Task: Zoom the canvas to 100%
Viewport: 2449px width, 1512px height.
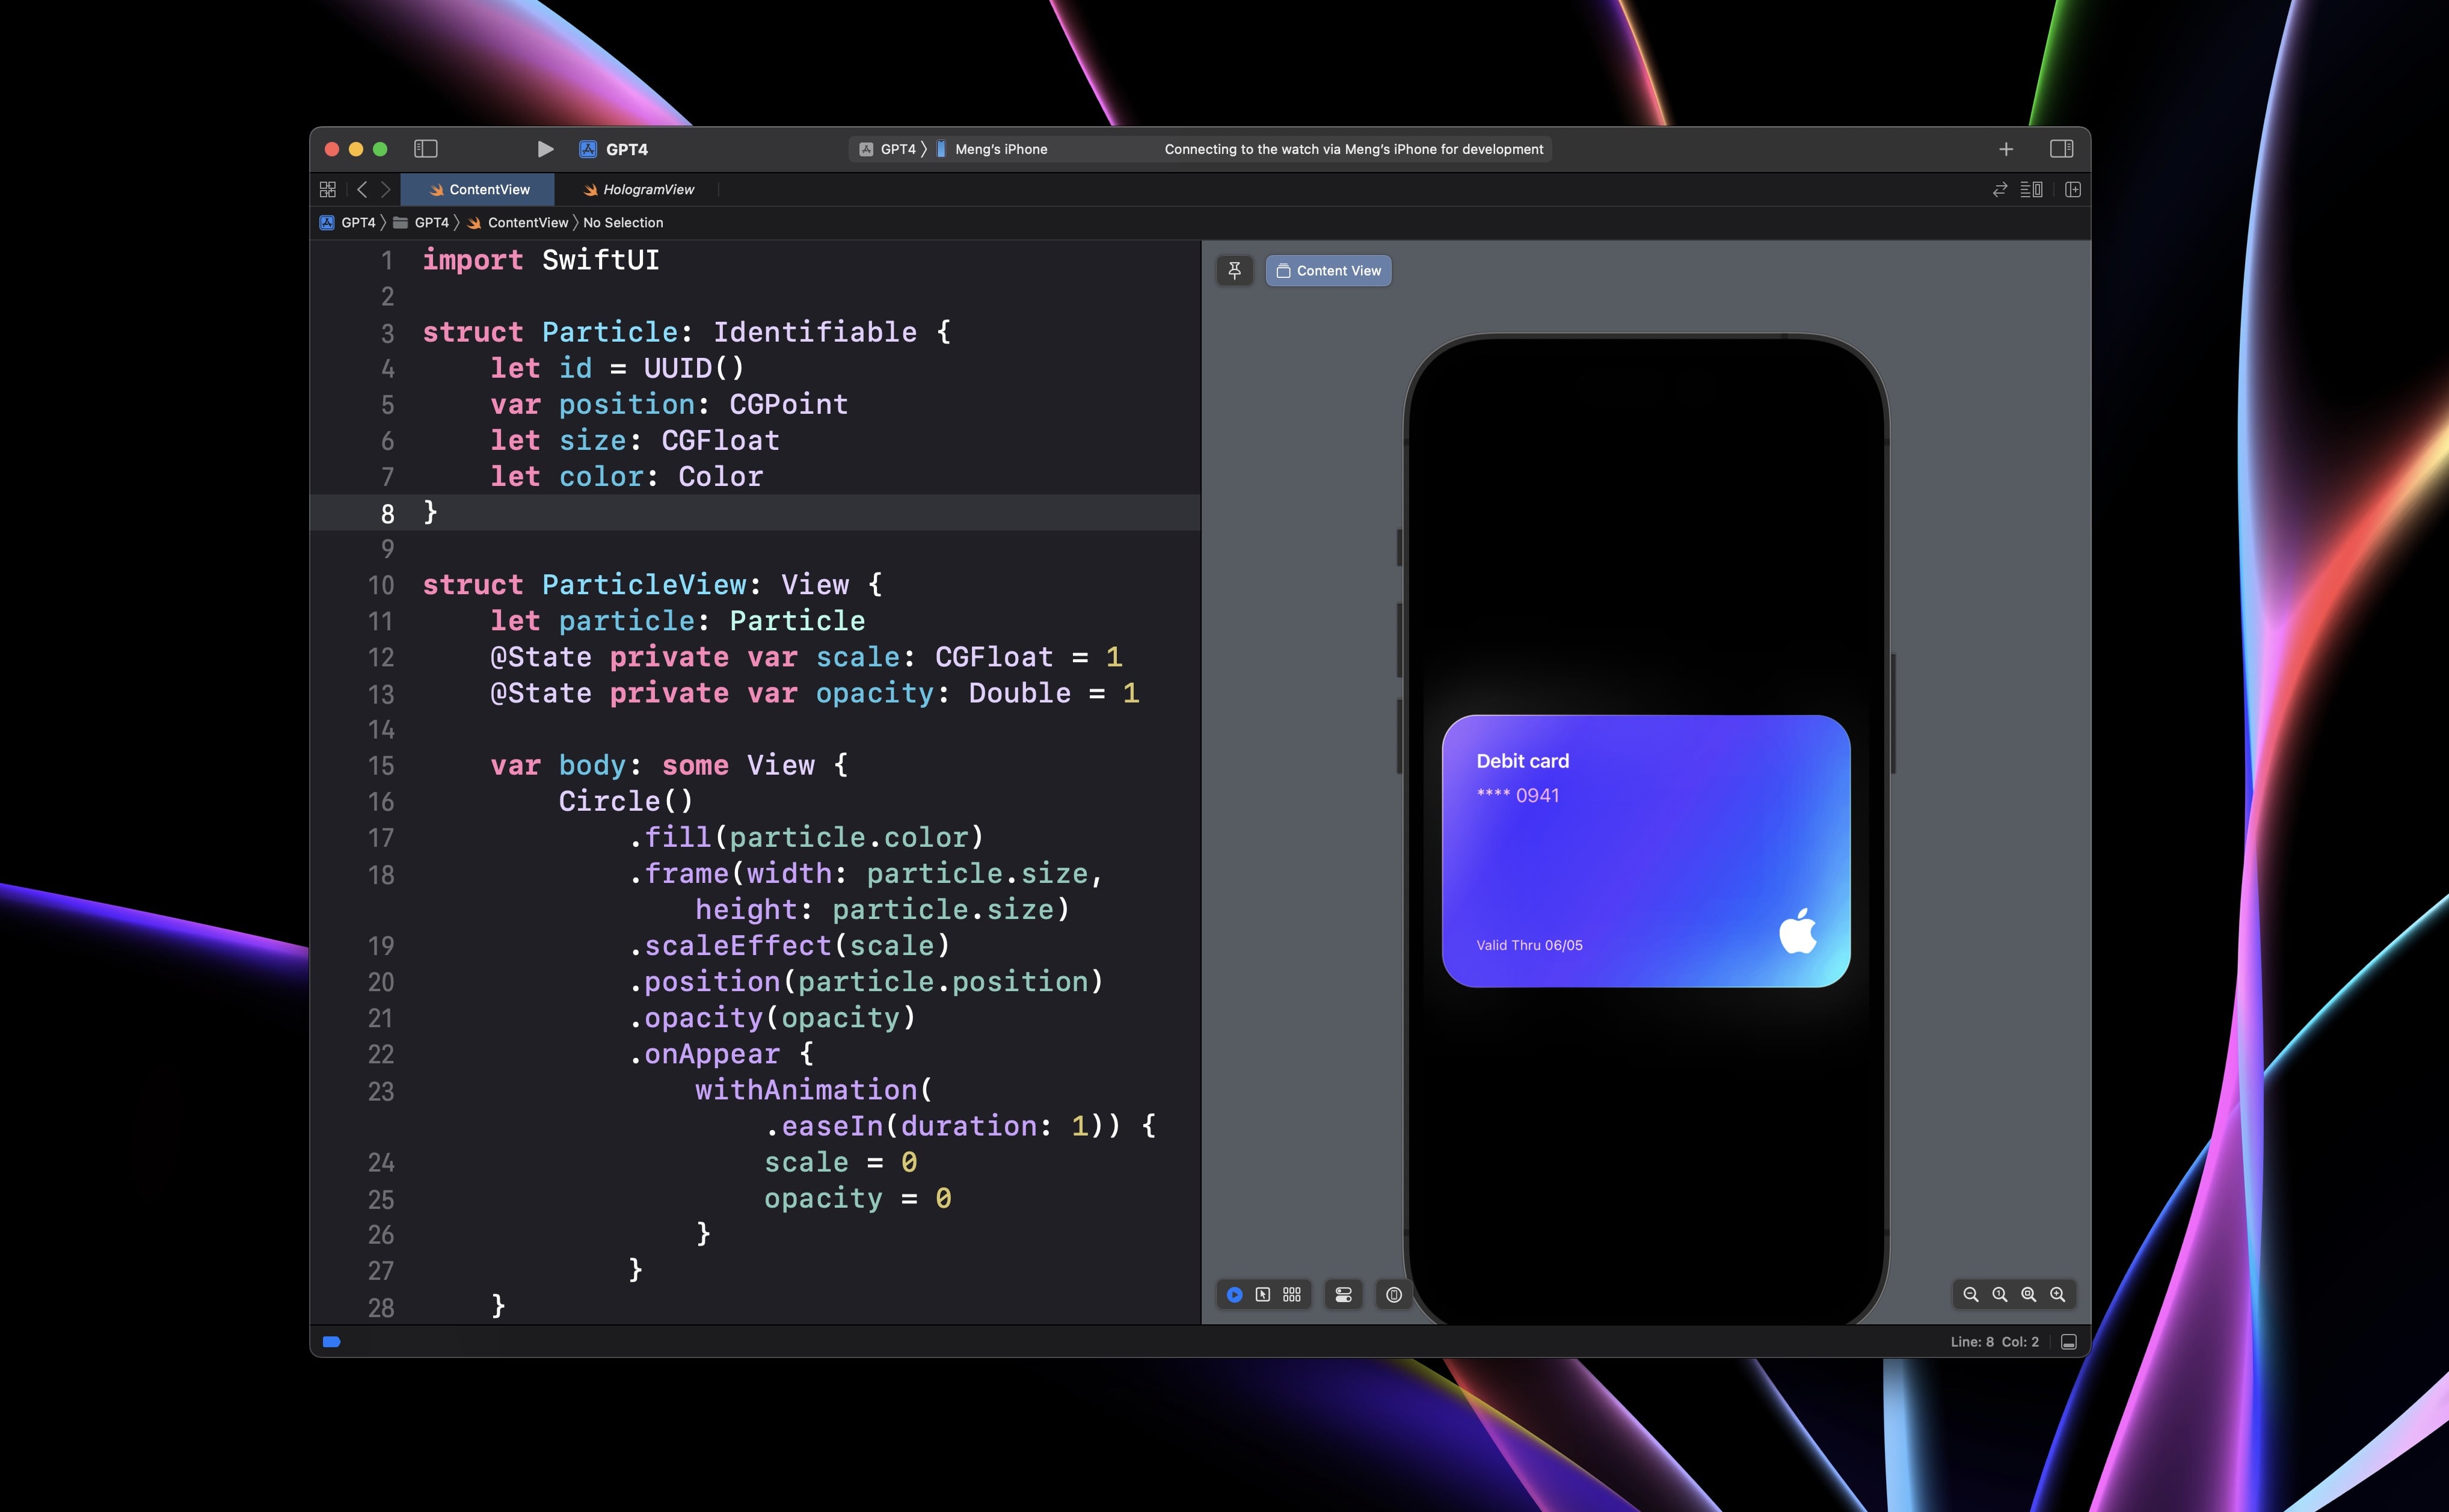Action: tap(1999, 1294)
